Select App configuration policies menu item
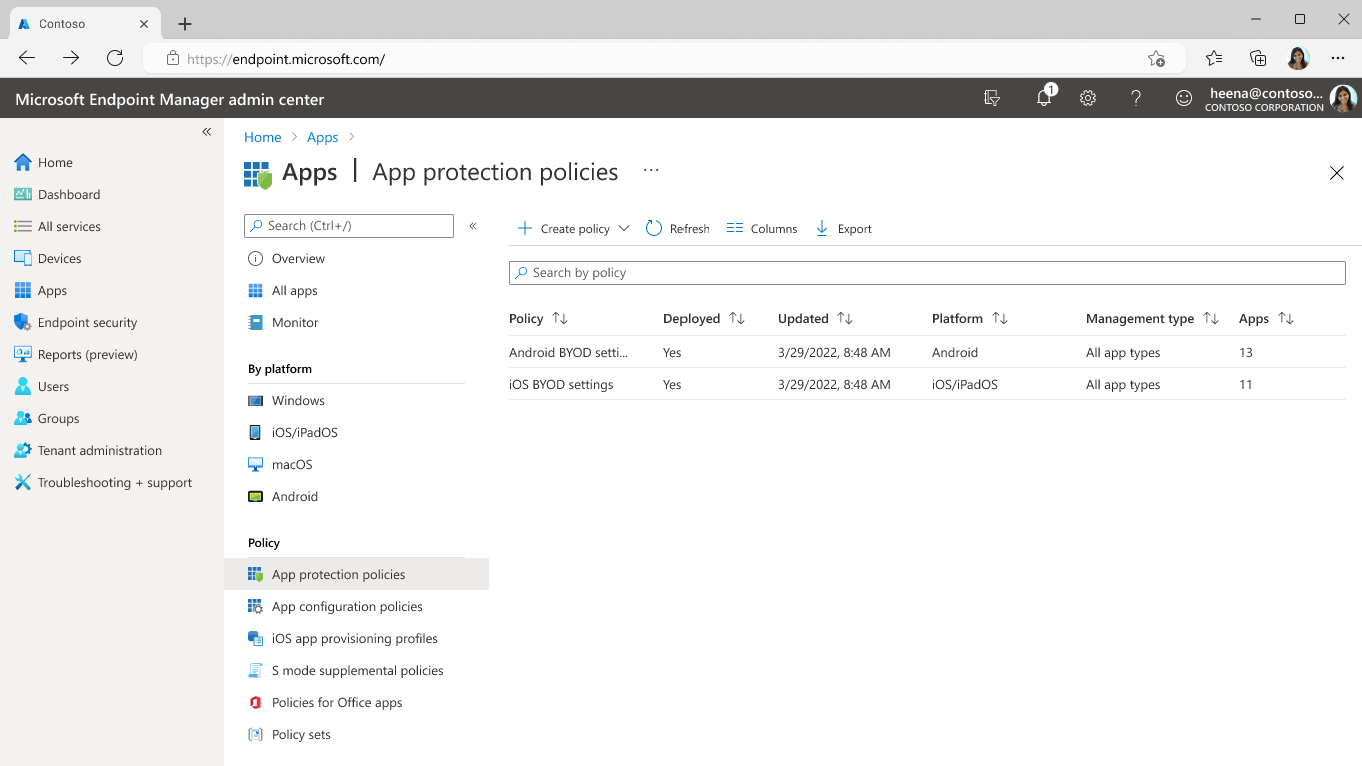The image size is (1362, 766). (x=347, y=607)
